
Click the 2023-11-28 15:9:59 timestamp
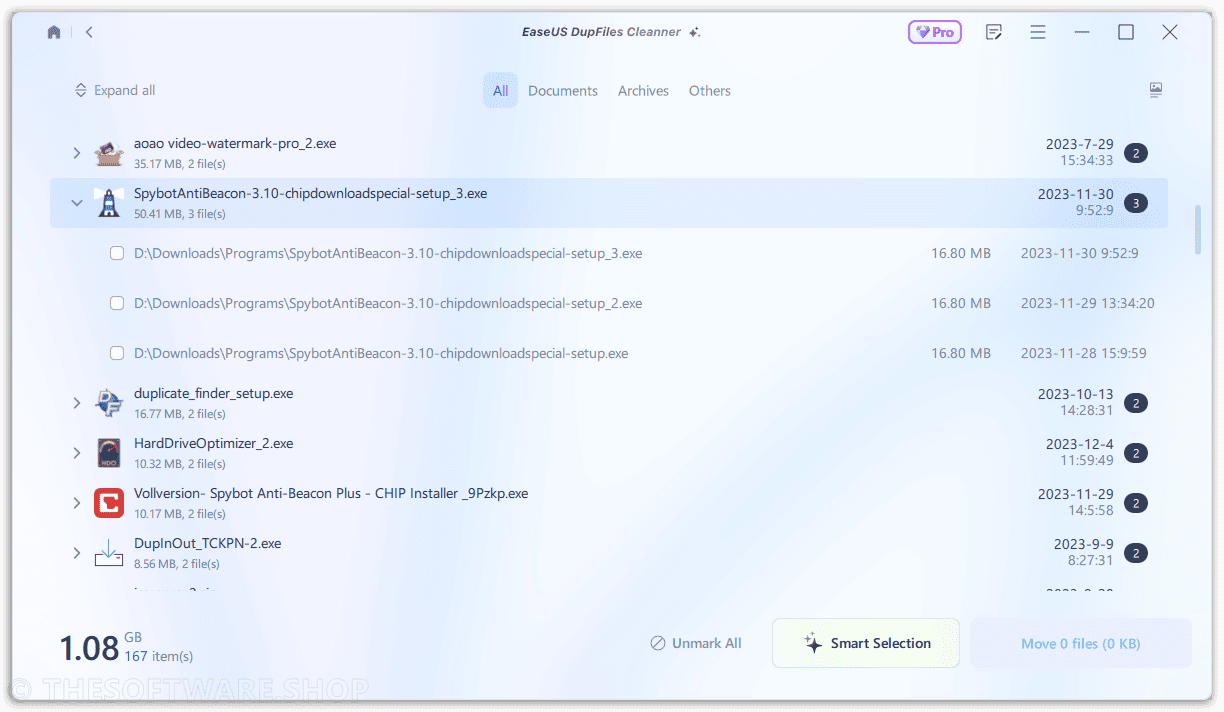coord(1084,353)
